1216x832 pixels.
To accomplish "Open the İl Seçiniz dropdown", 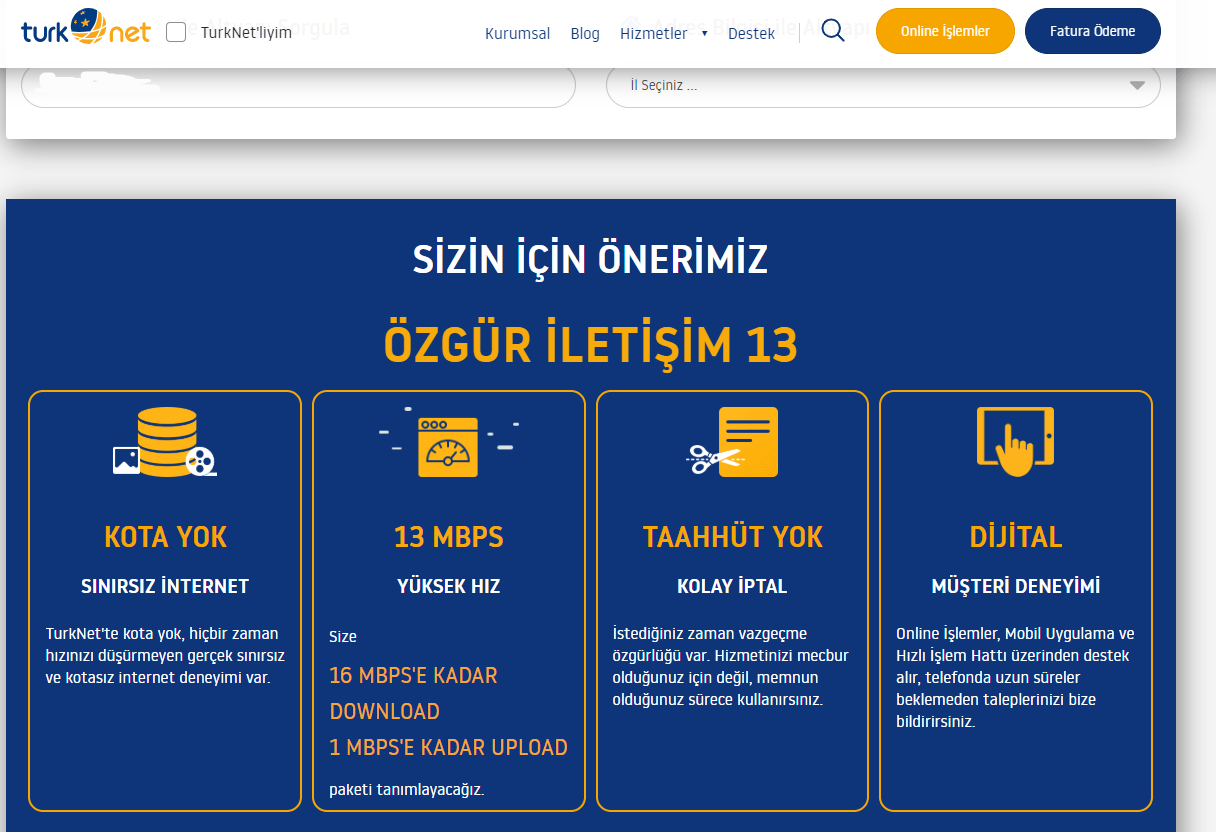I will 883,86.
